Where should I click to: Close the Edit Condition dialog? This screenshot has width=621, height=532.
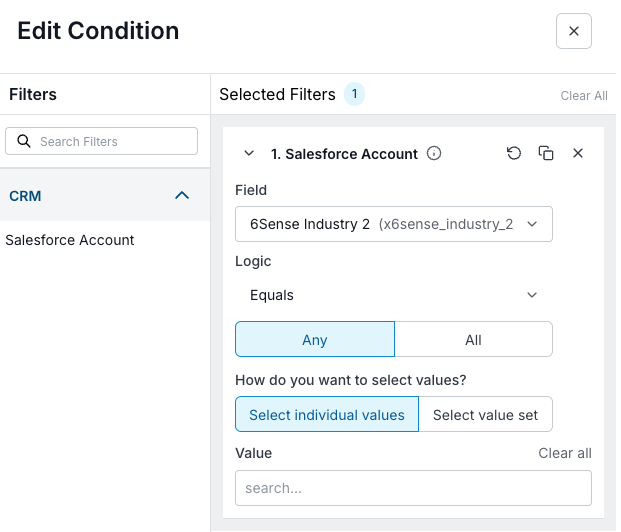pyautogui.click(x=573, y=31)
